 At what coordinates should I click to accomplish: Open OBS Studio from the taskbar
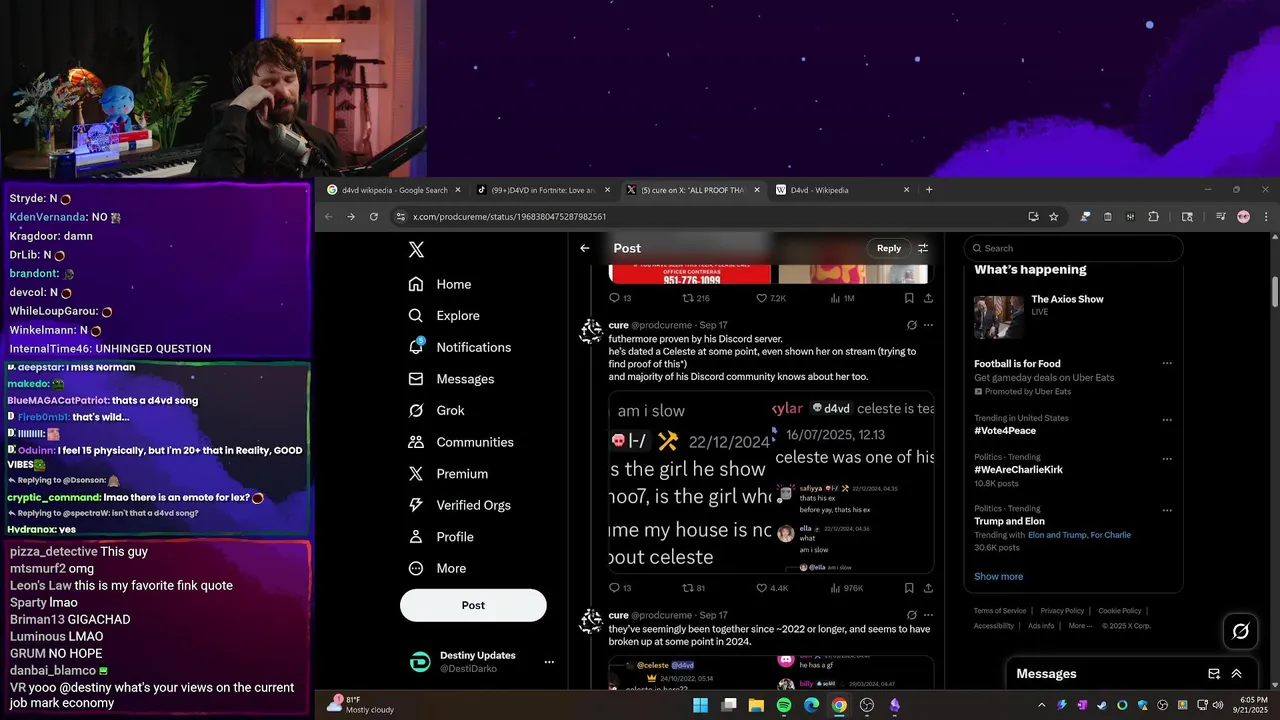[867, 705]
